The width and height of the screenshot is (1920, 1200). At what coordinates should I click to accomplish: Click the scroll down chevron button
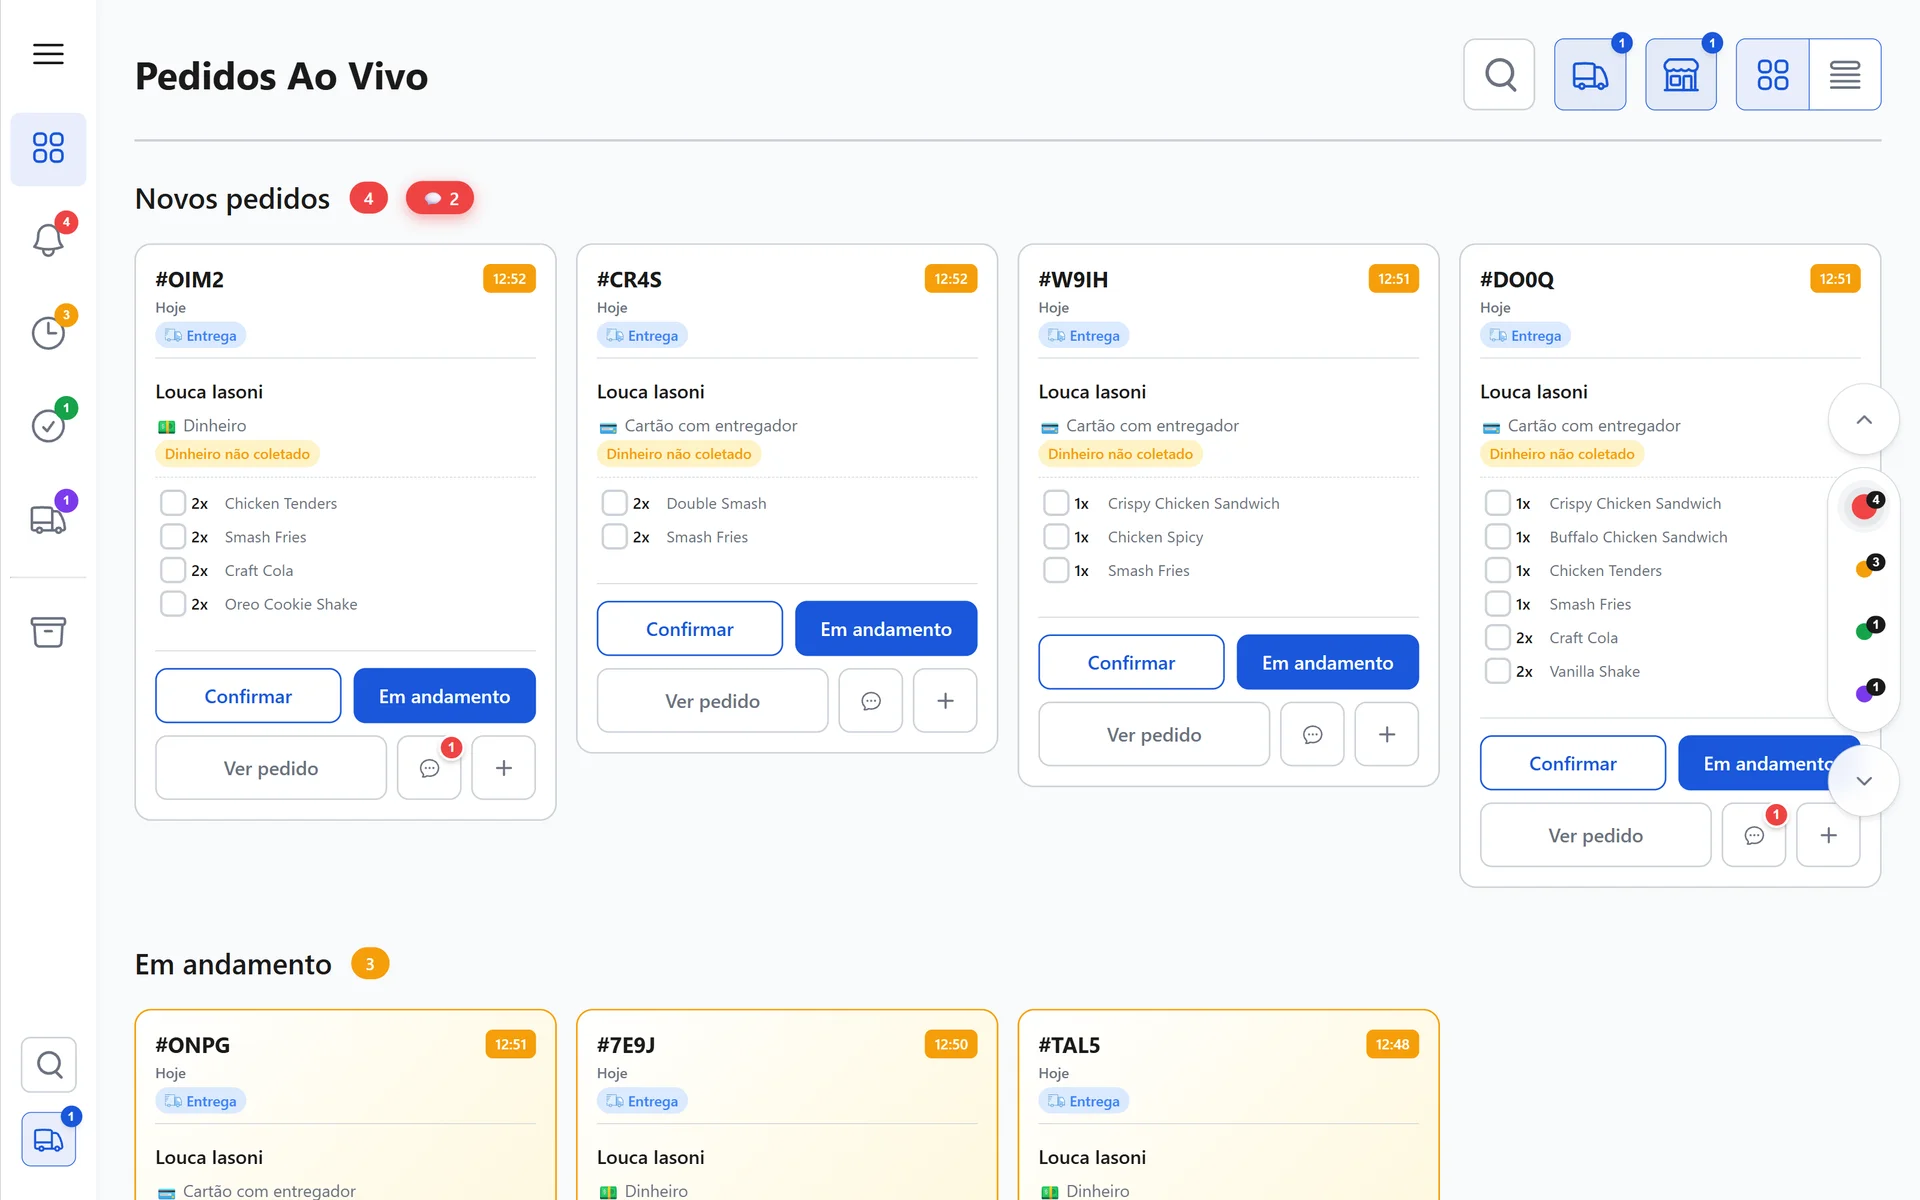[x=1864, y=781]
